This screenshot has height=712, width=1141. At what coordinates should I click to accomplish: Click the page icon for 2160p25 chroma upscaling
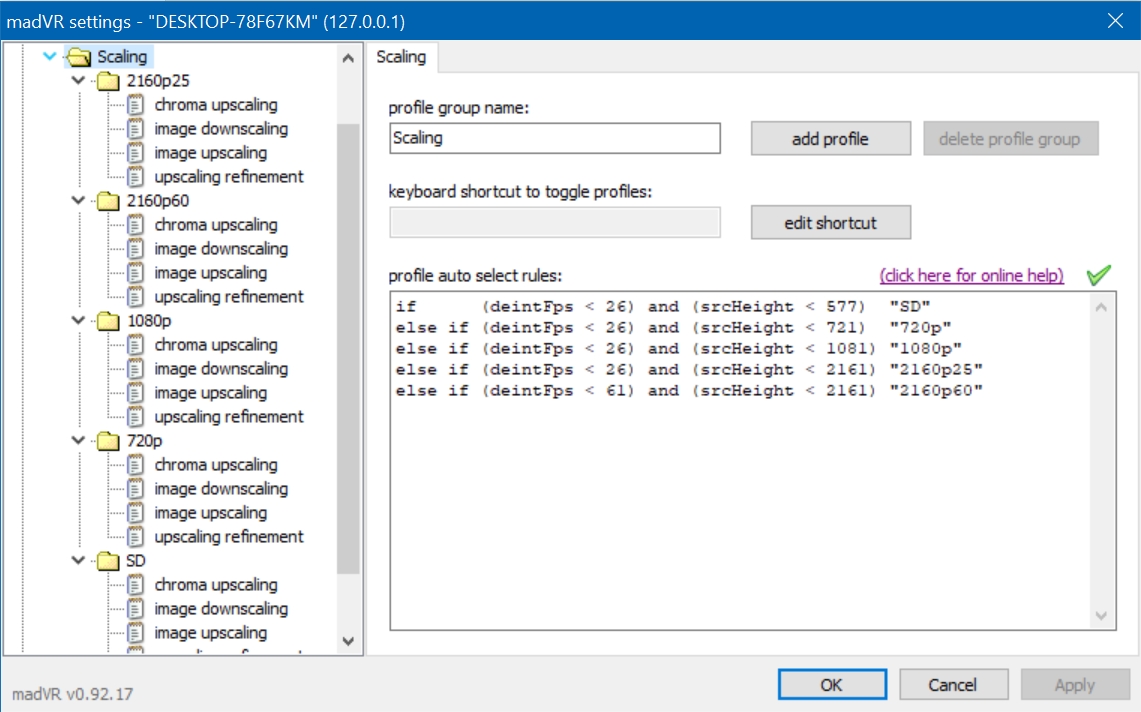135,105
